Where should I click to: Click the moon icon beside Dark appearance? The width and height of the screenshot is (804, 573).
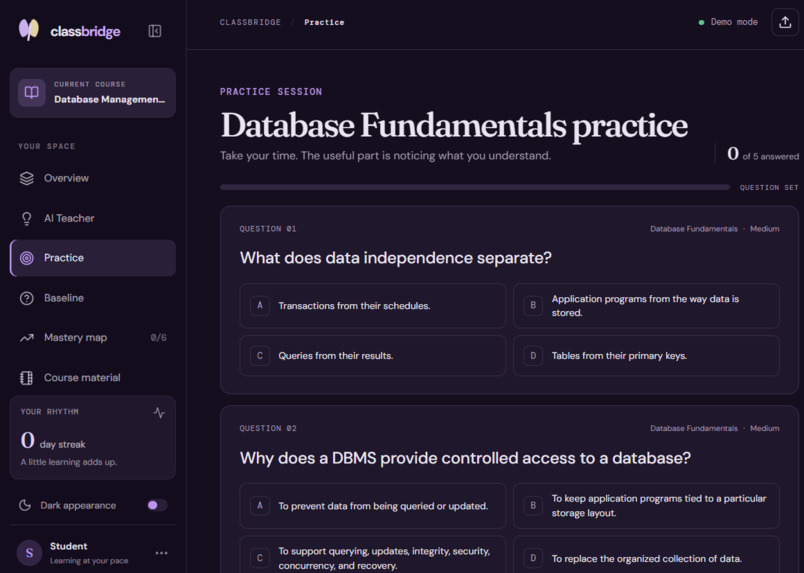coord(25,505)
